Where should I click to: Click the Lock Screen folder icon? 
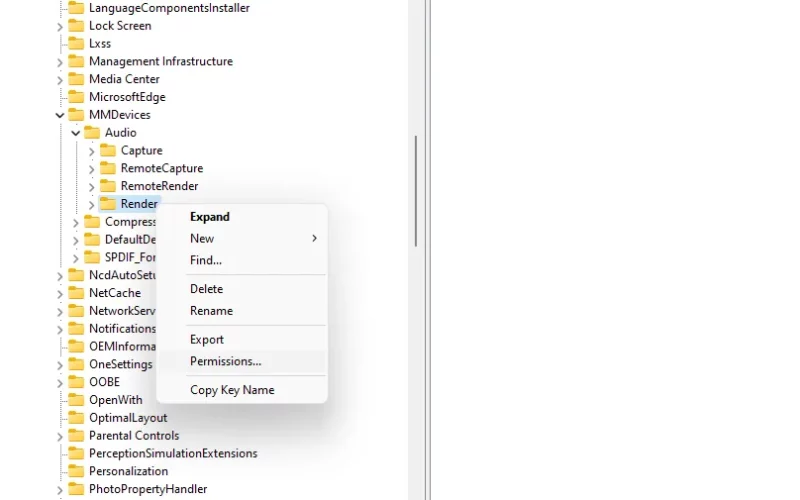[76, 25]
